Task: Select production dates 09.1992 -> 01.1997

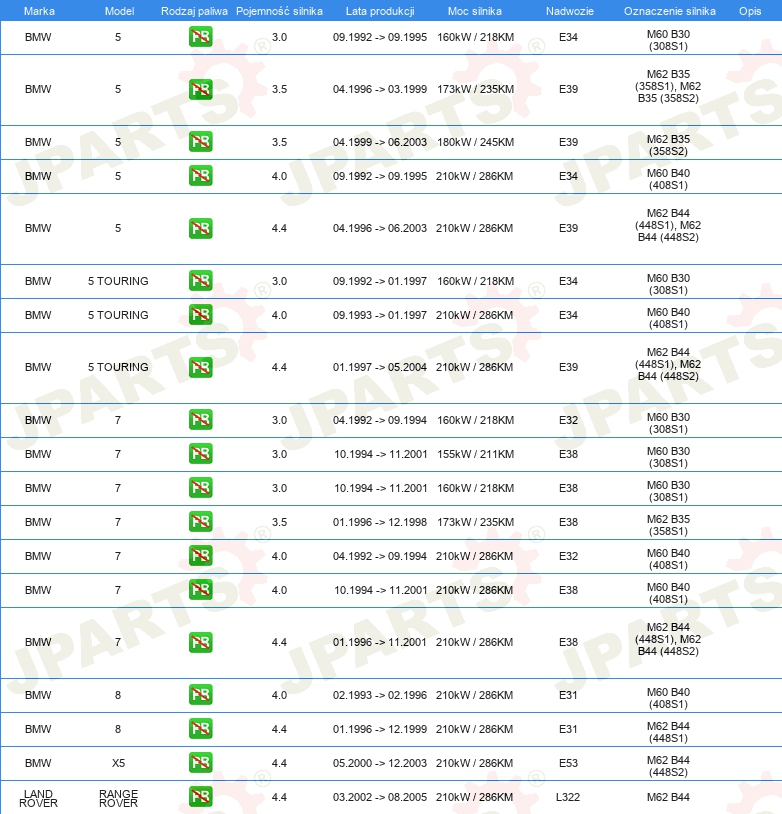Action: (x=380, y=281)
